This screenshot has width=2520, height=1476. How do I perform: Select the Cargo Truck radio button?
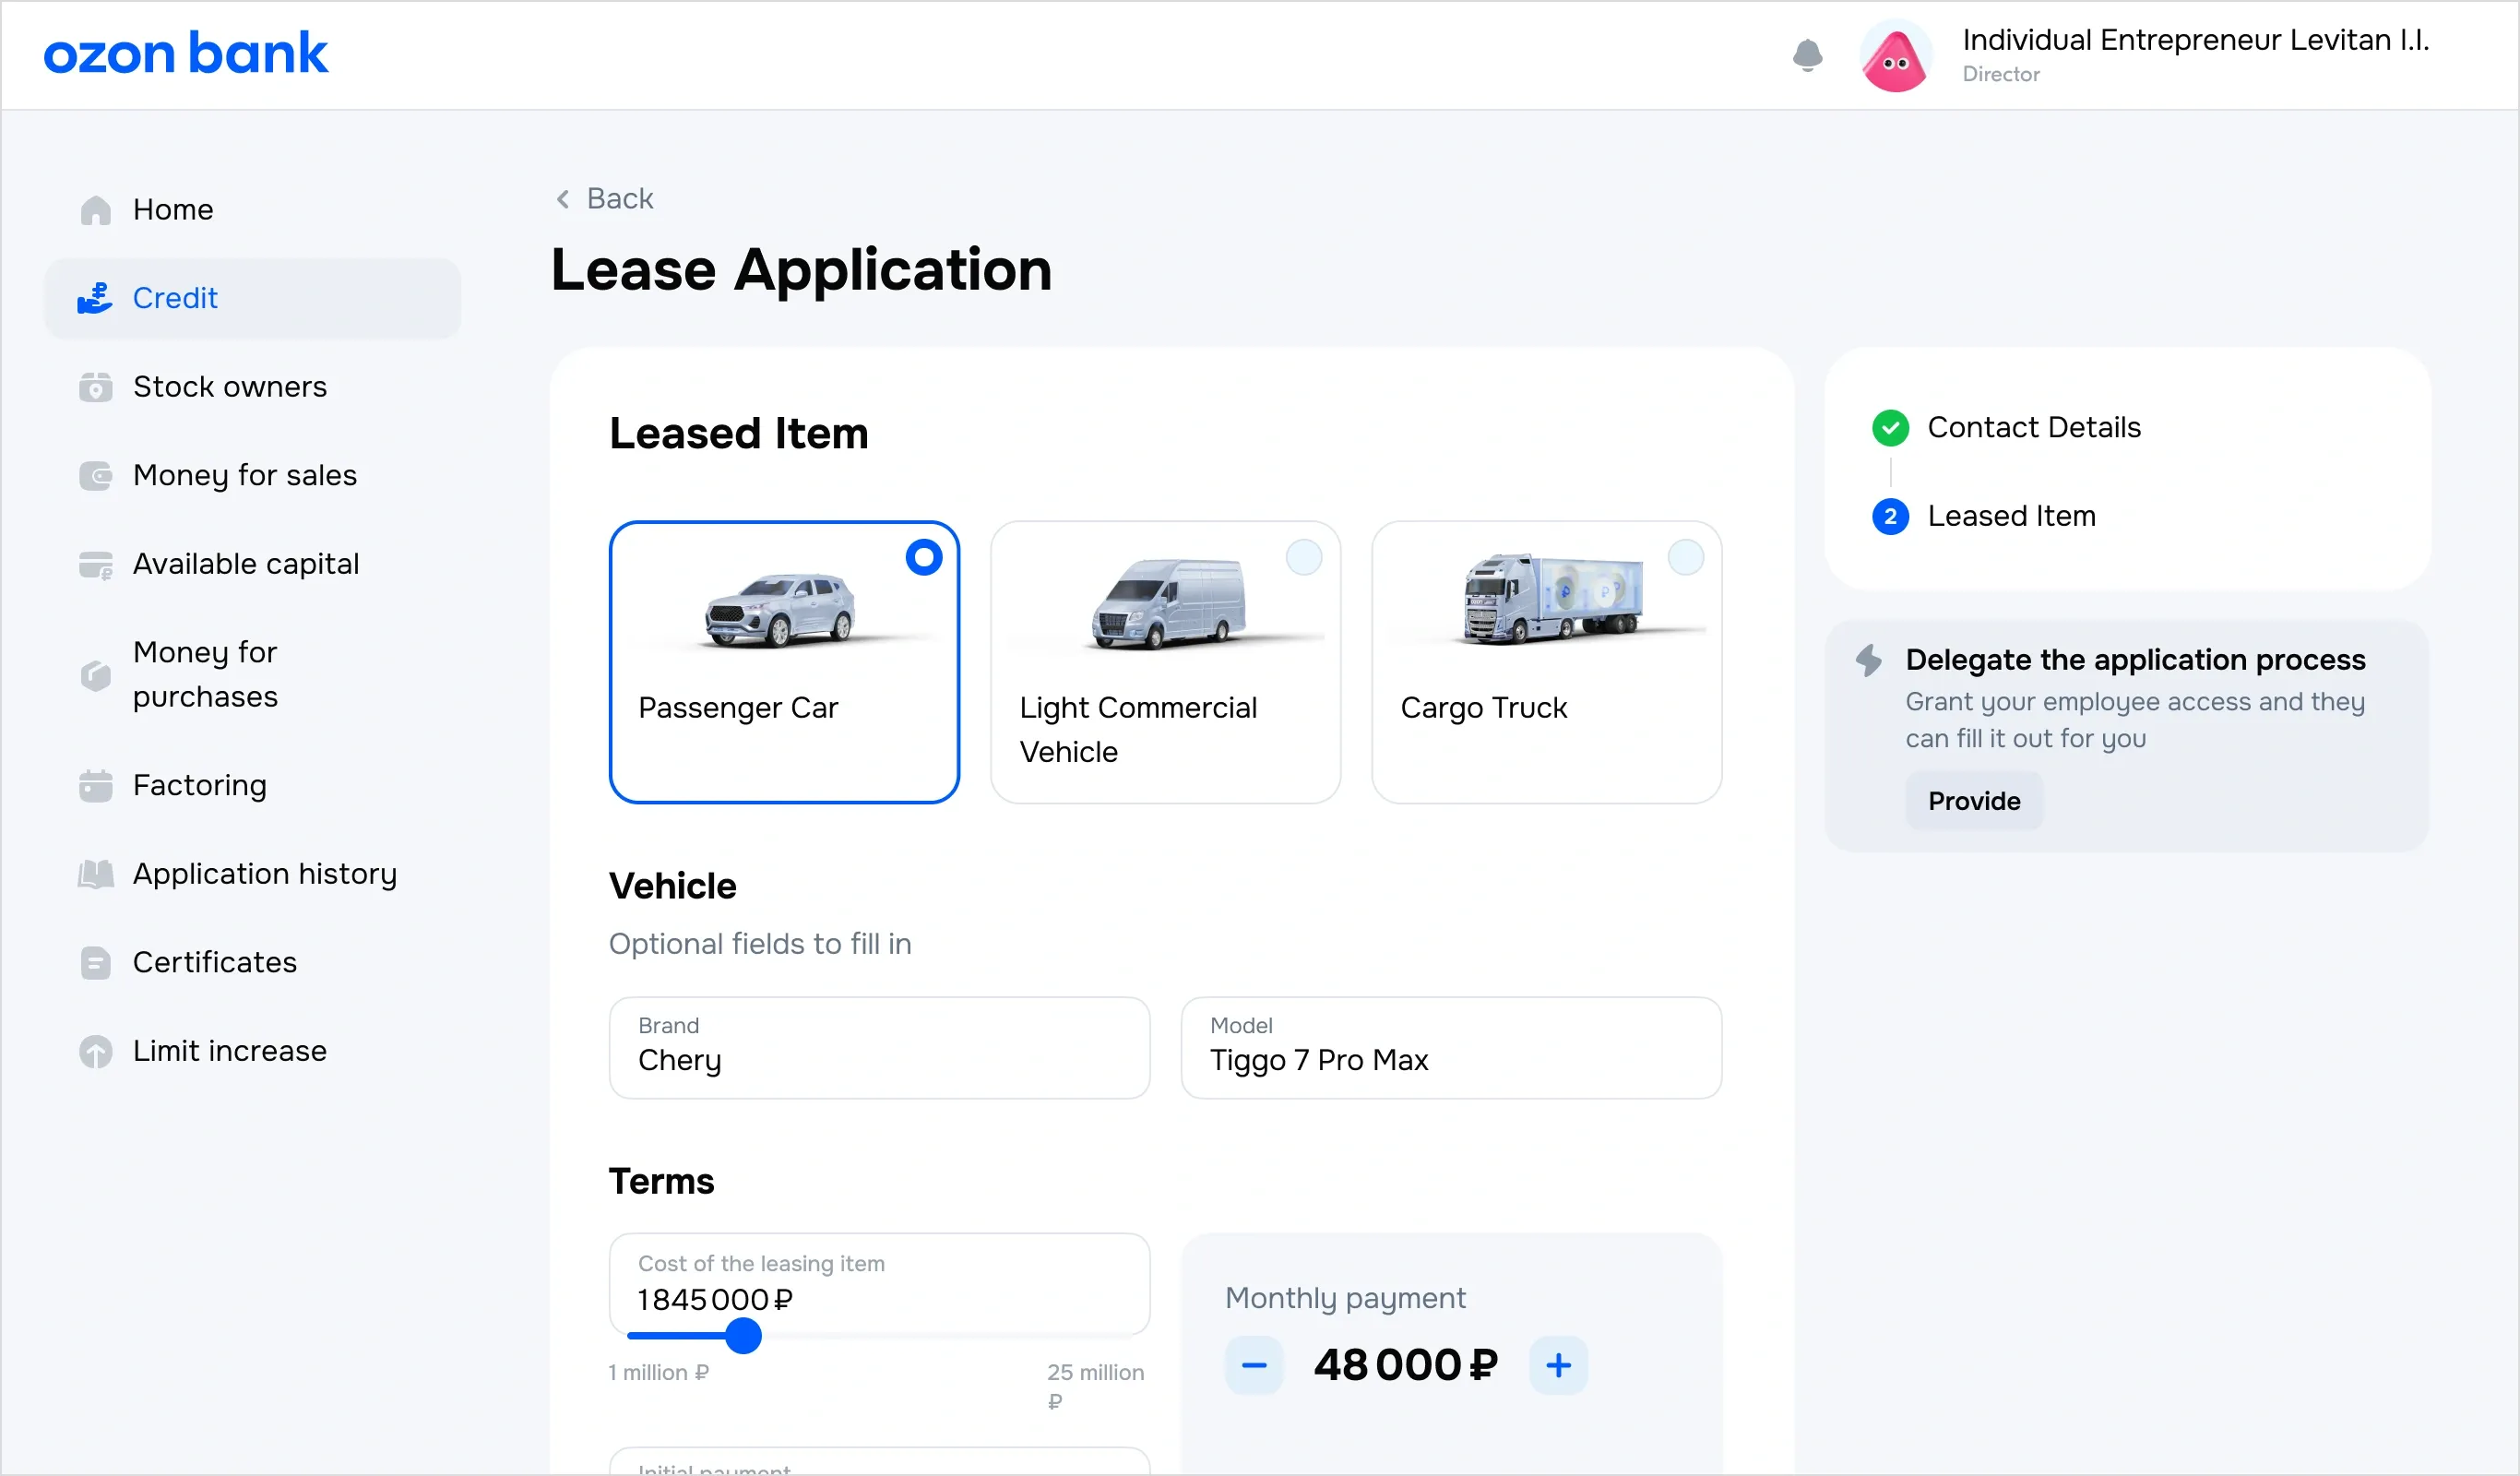coord(1686,557)
